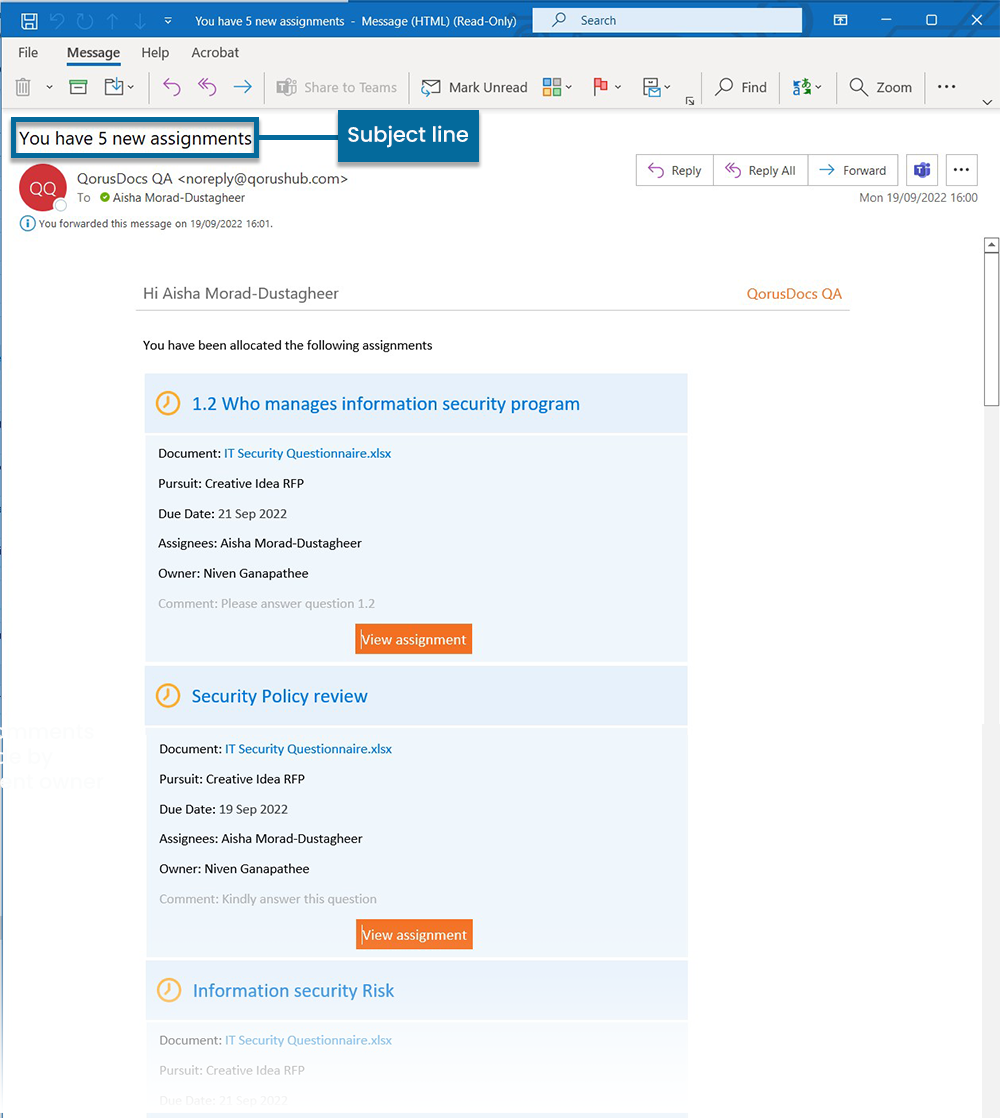
Task: Open ribbon more commands ellipsis
Action: click(x=947, y=86)
